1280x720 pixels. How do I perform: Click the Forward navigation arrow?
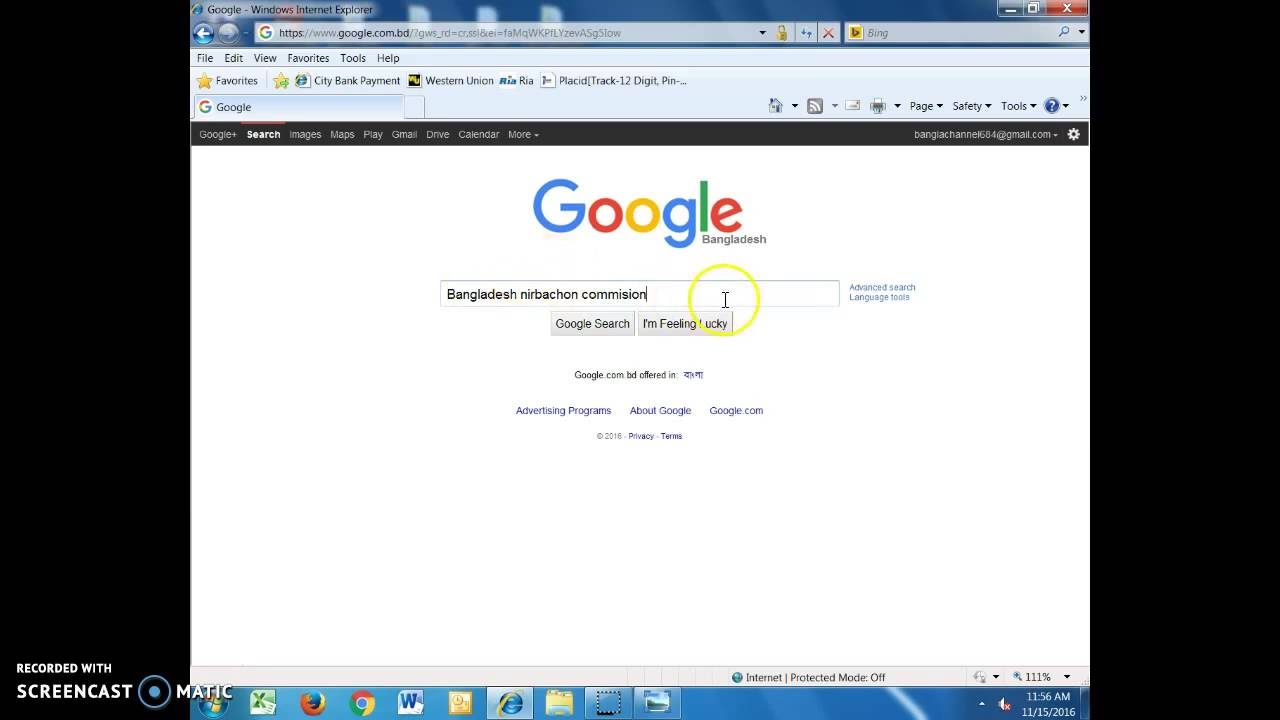tap(228, 33)
